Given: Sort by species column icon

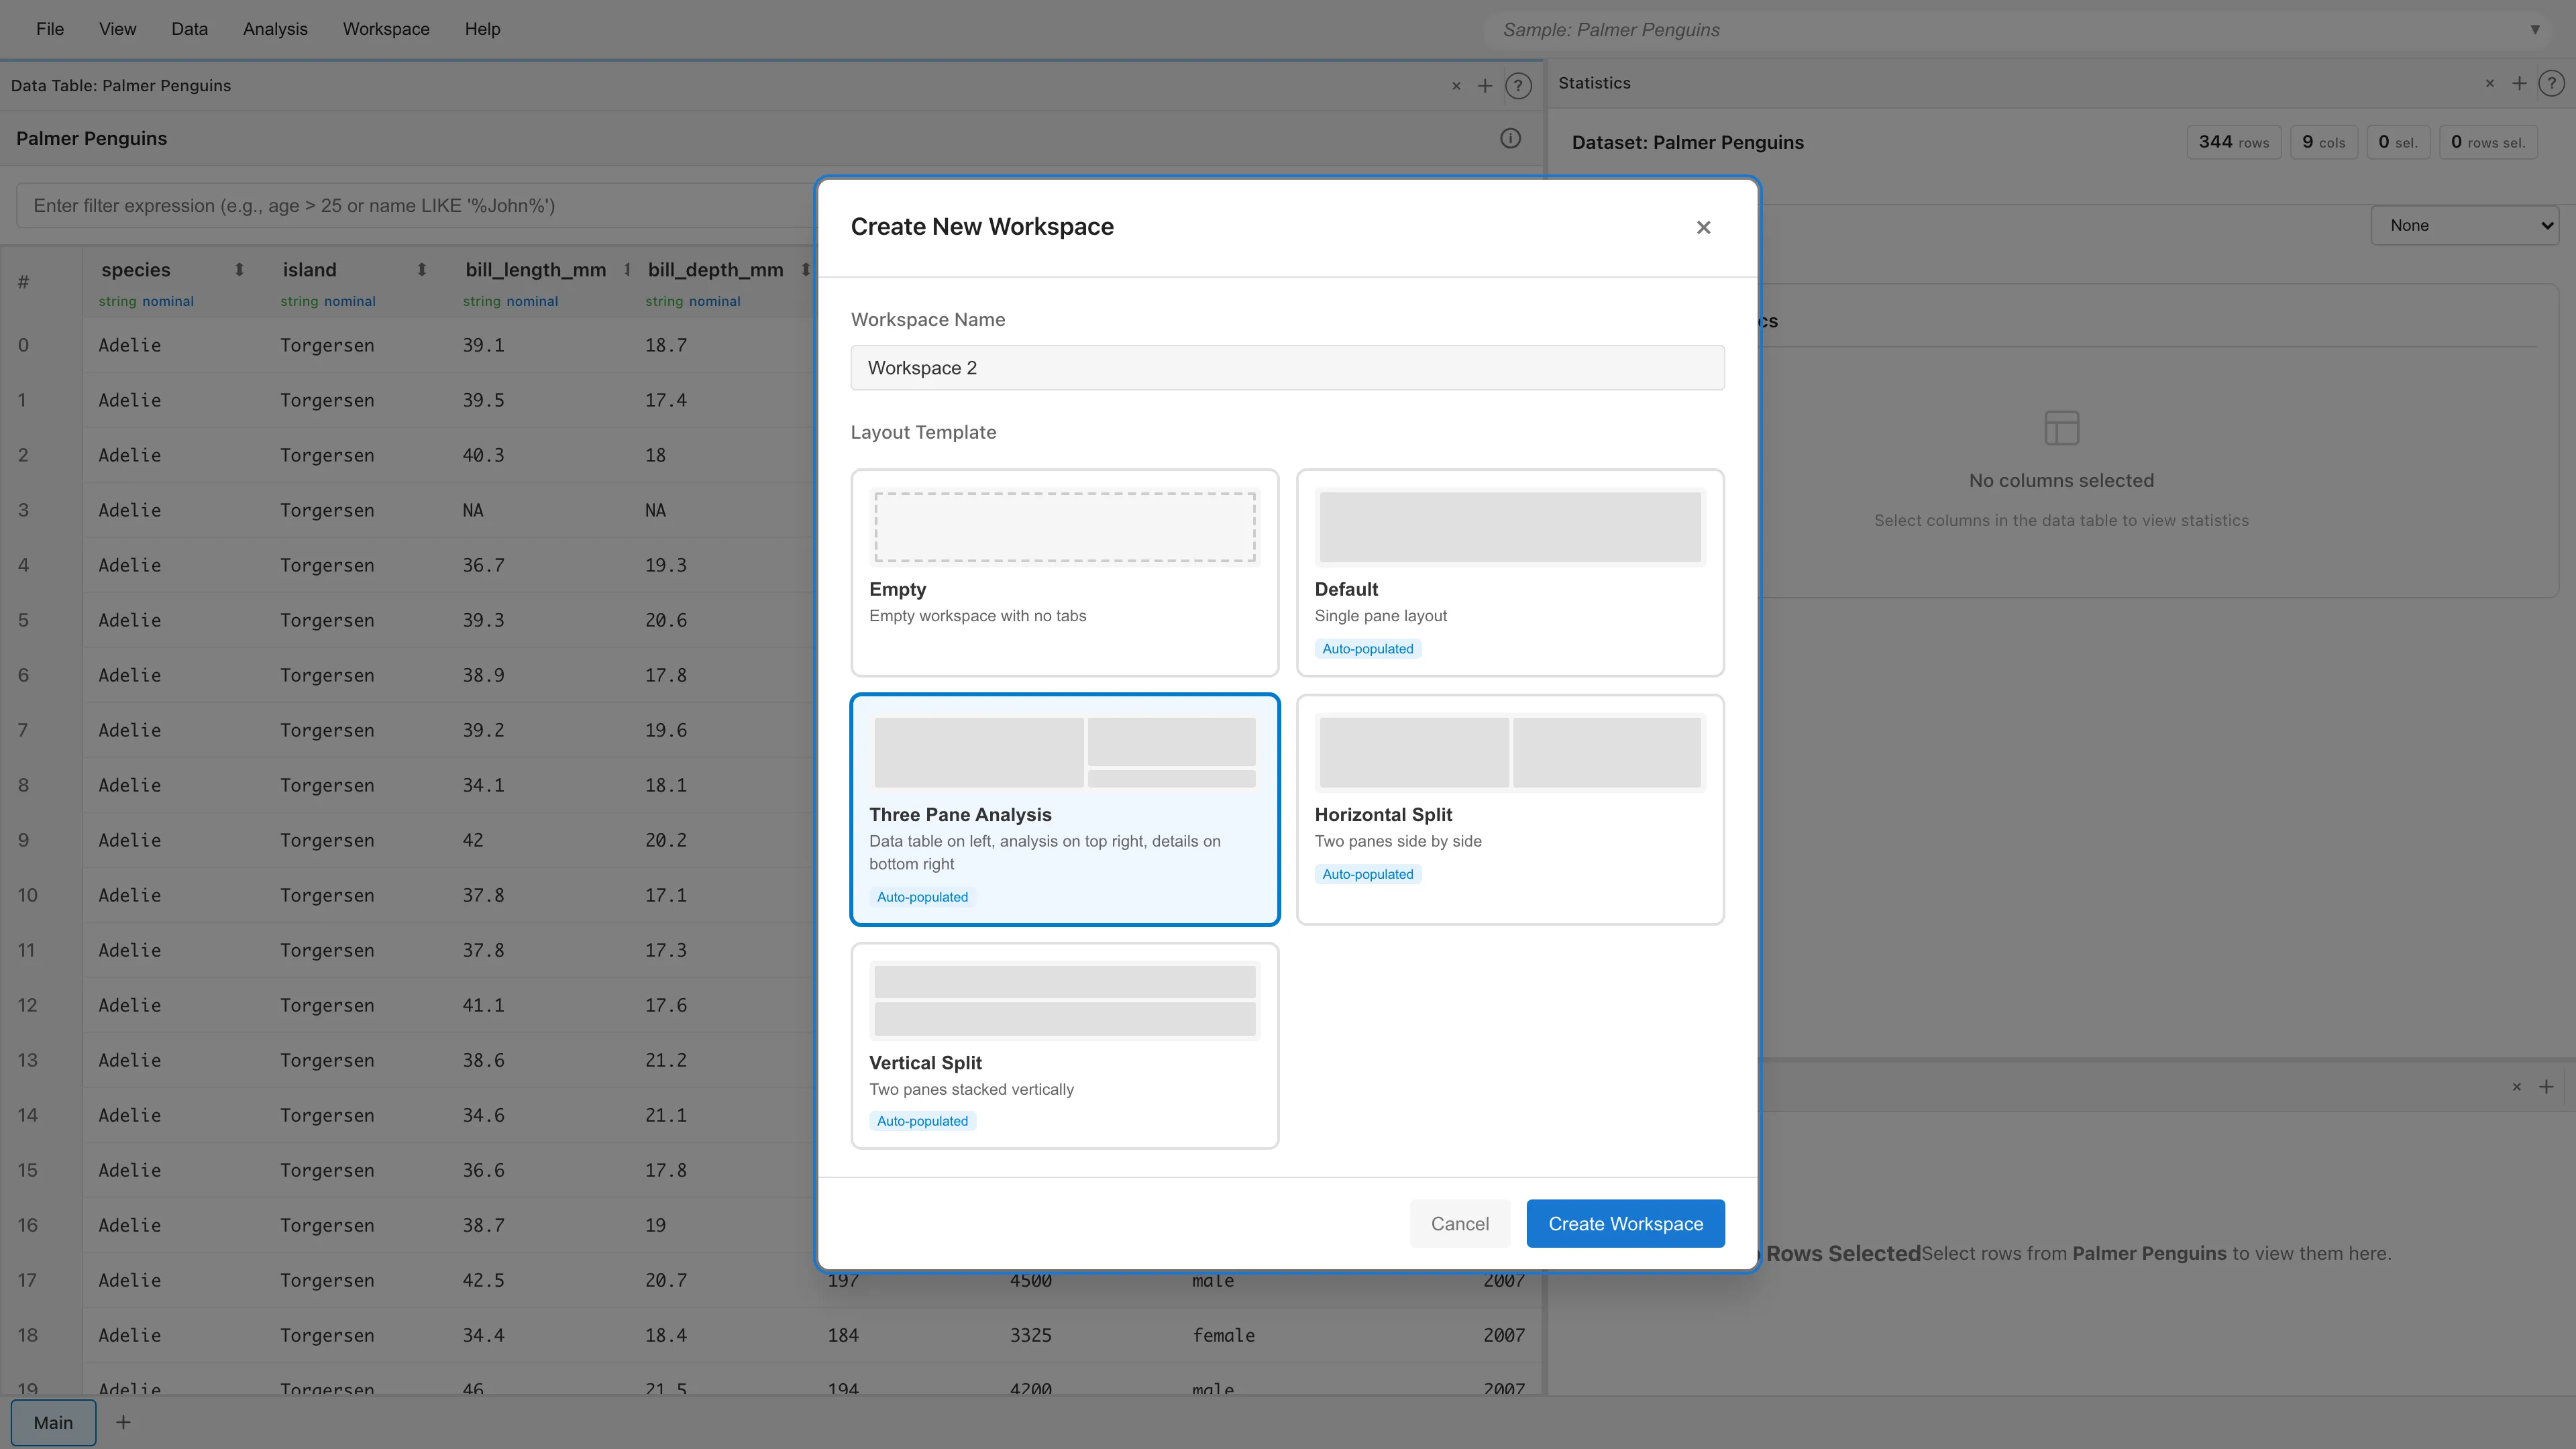Looking at the screenshot, I should pyautogui.click(x=239, y=270).
